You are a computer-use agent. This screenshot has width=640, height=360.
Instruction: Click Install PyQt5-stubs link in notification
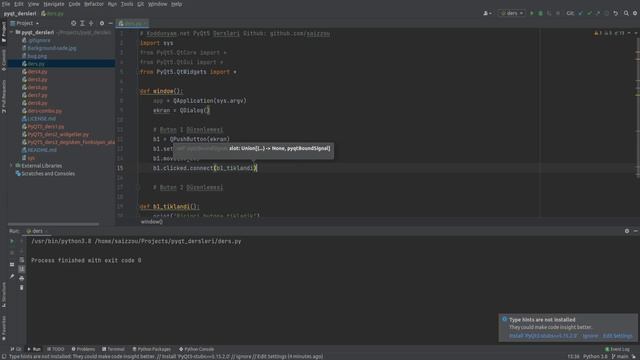pyautogui.click(x=543, y=336)
